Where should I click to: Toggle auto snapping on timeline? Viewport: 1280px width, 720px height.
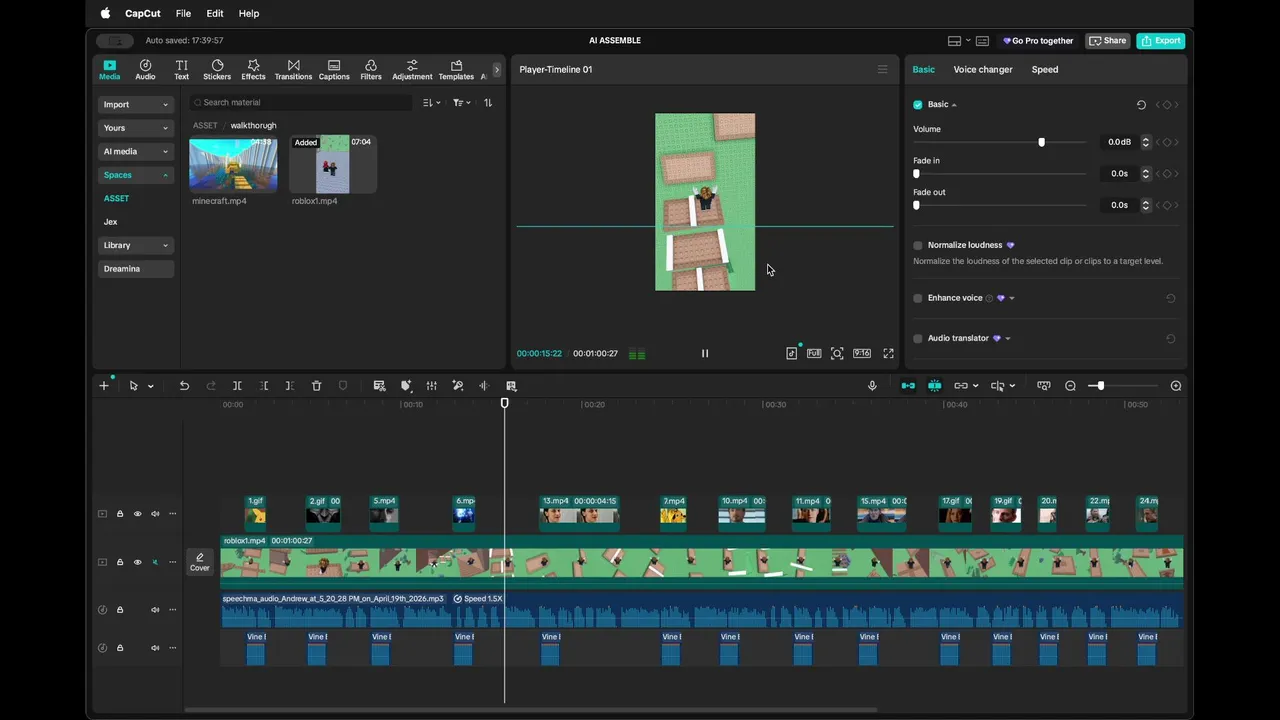click(x=934, y=386)
